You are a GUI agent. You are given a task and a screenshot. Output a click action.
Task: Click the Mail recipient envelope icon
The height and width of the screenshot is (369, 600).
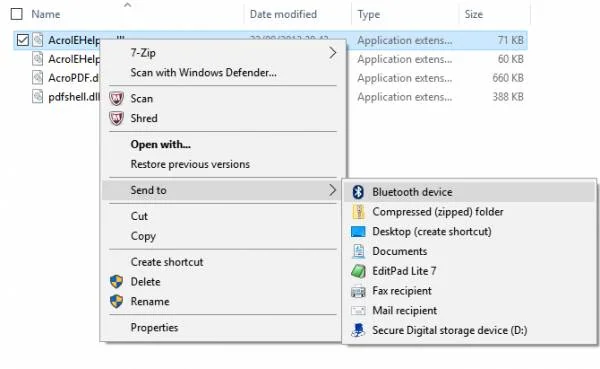[x=358, y=310]
